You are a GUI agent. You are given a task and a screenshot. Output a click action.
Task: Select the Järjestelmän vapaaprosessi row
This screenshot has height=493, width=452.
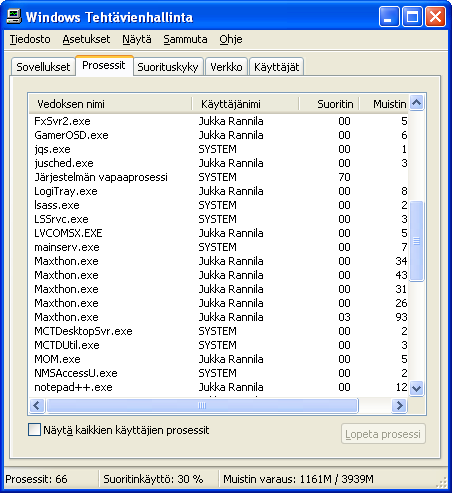pos(218,177)
